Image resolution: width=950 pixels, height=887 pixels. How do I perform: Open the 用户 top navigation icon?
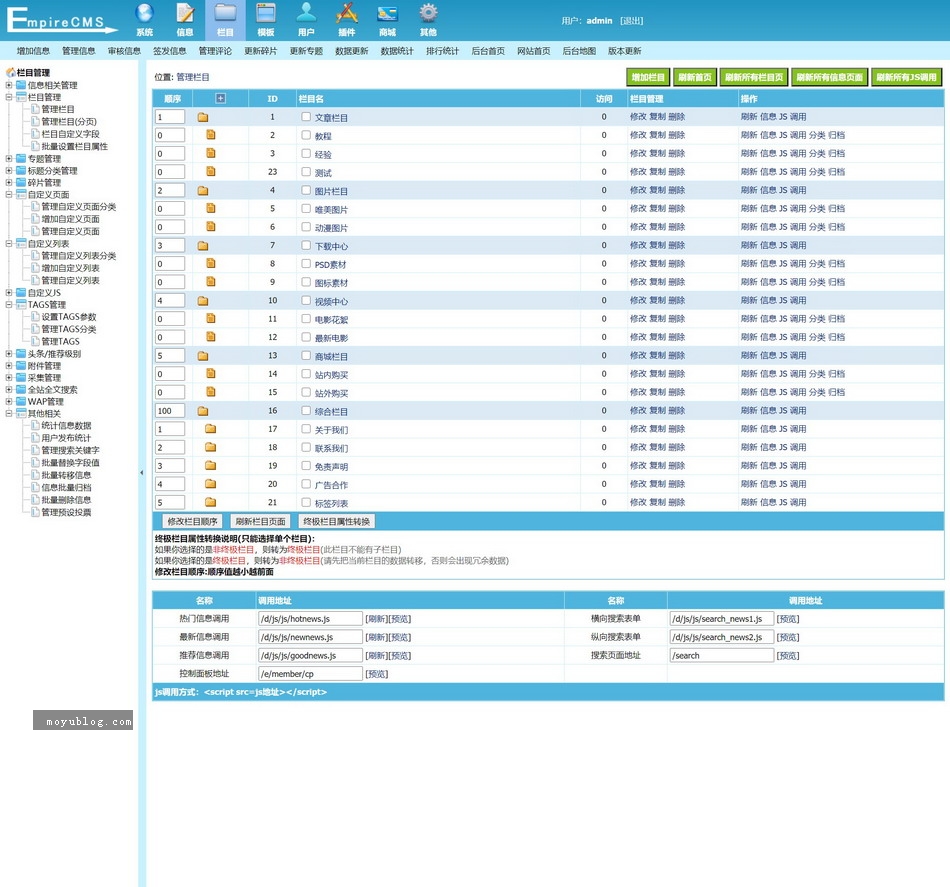click(306, 20)
